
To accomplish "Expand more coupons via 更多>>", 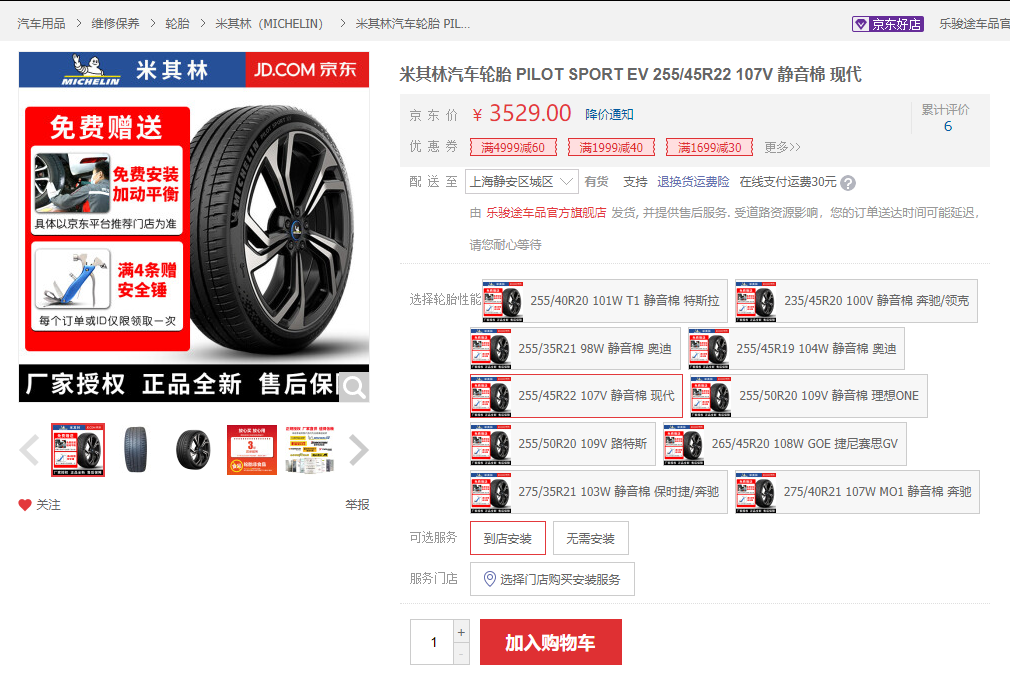I will tap(782, 148).
